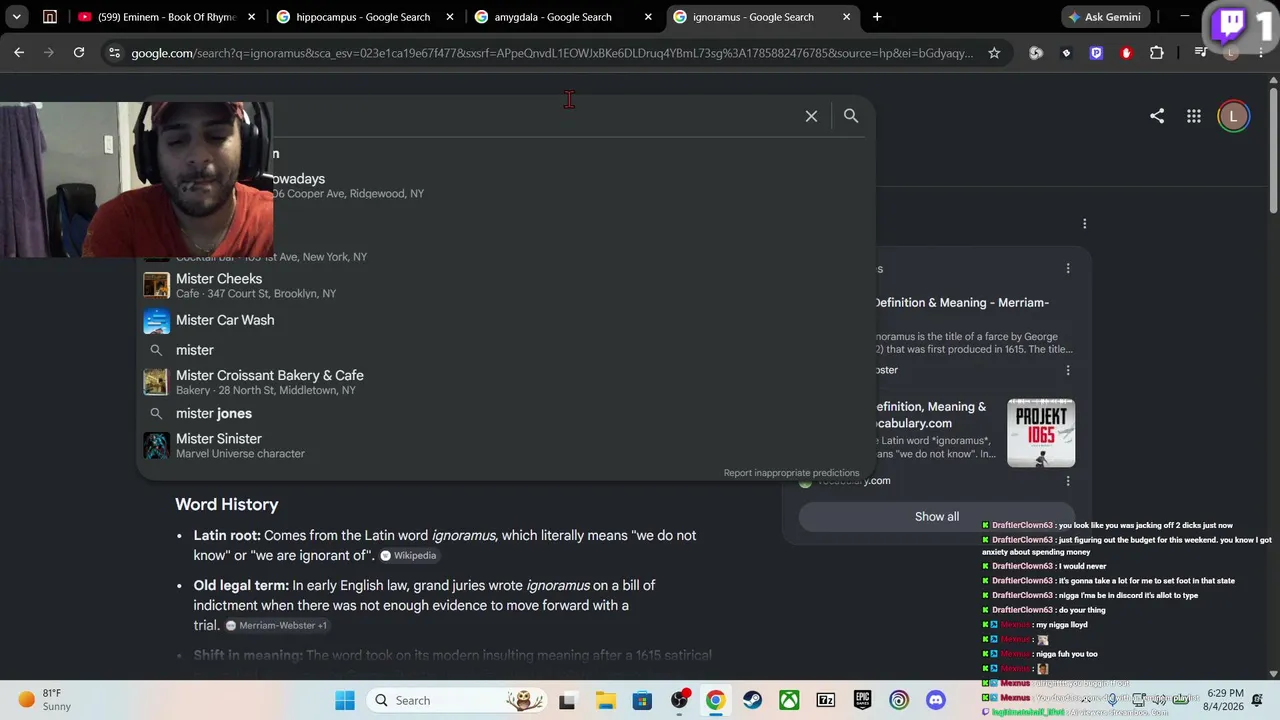
Task: Open three-dot menu above the sources panel
Action: pyautogui.click(x=1084, y=224)
